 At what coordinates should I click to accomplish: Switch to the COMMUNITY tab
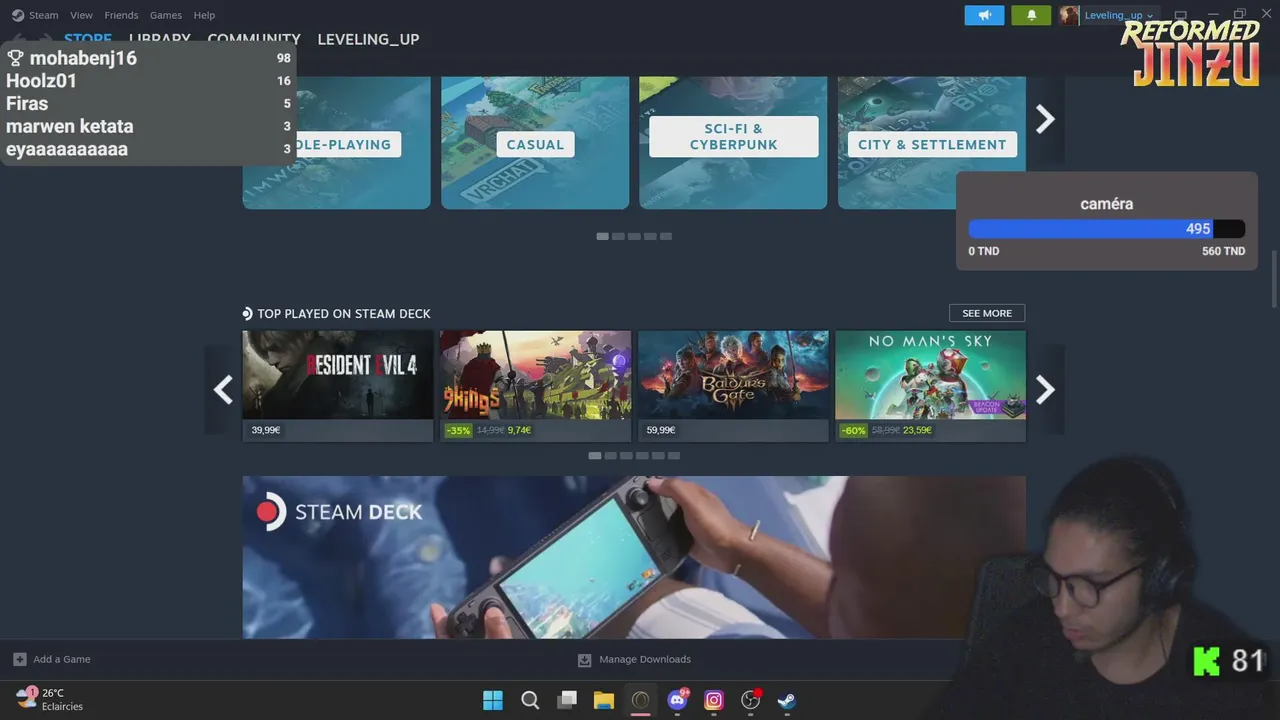254,39
